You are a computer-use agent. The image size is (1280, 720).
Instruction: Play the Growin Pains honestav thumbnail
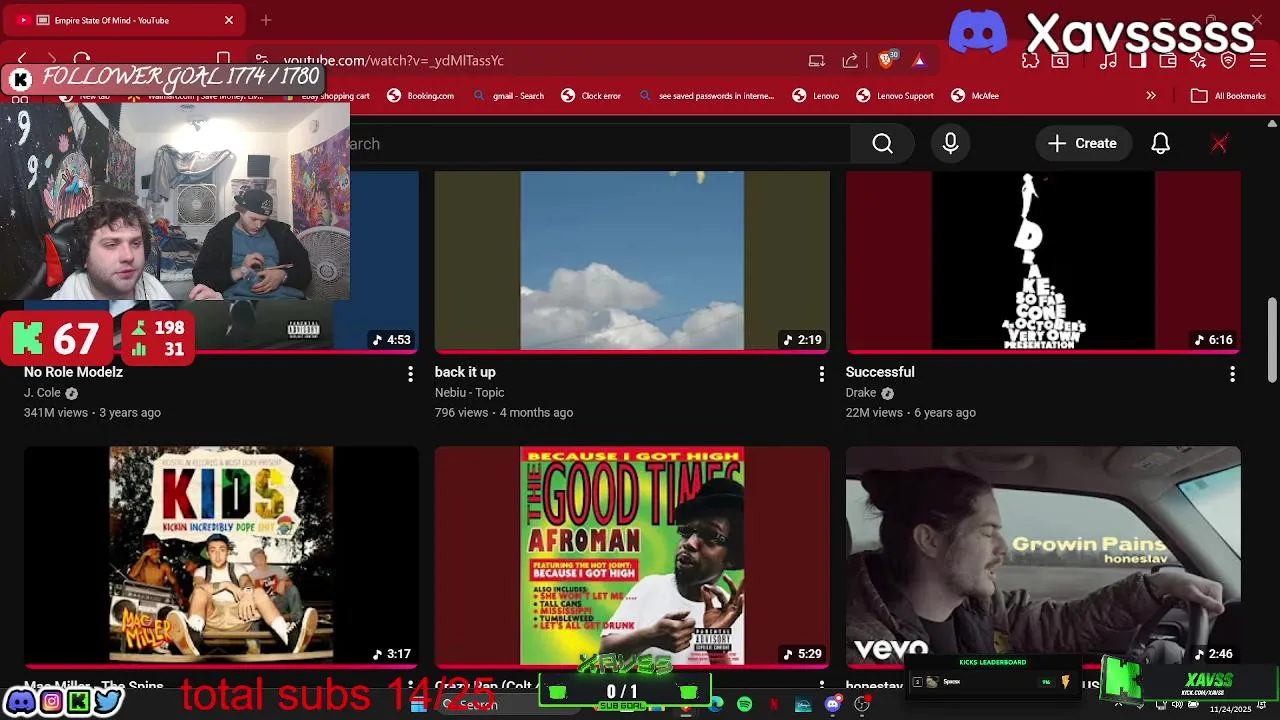[x=1043, y=556]
